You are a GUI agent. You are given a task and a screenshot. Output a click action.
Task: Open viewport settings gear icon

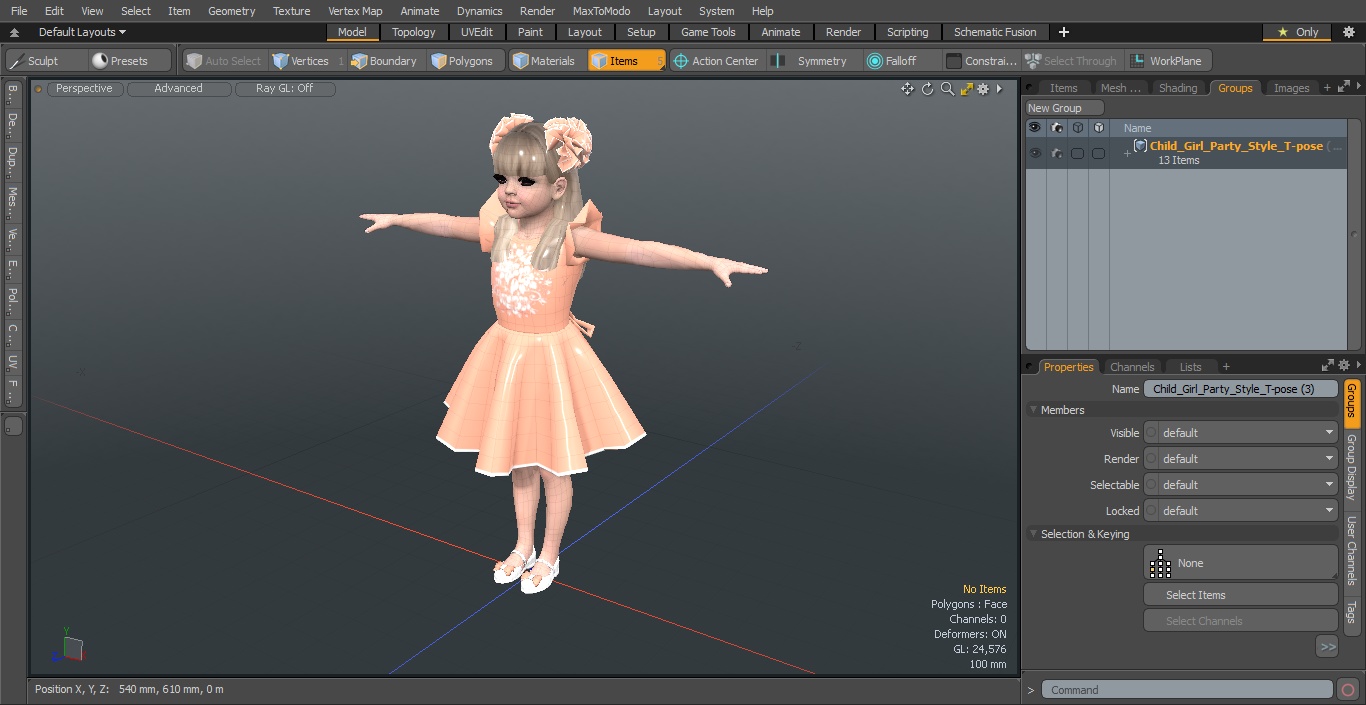983,89
